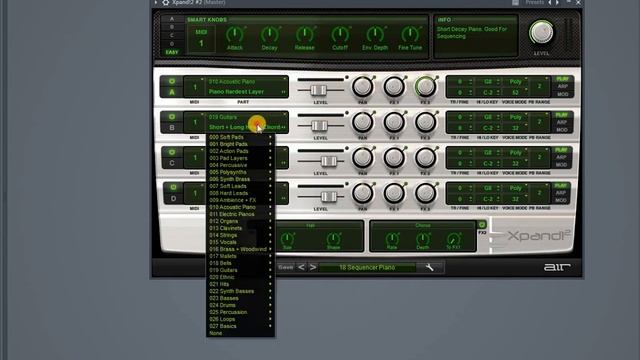This screenshot has height=360, width=640.
Task: Click the Release smart knob
Action: point(304,35)
